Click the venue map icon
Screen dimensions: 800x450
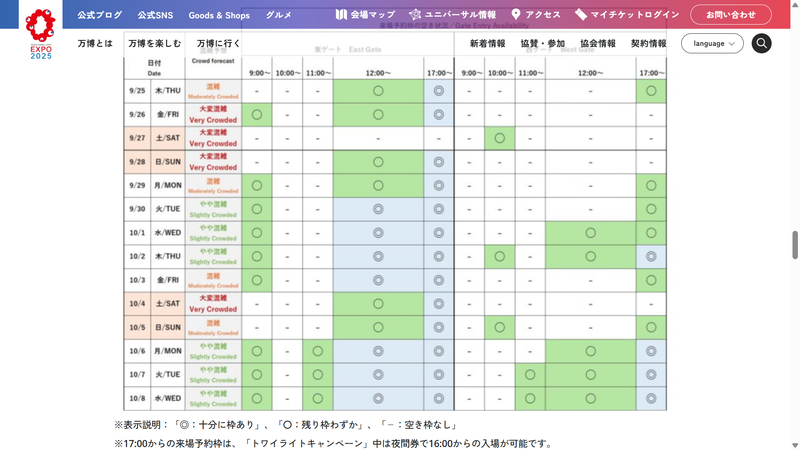pos(341,14)
